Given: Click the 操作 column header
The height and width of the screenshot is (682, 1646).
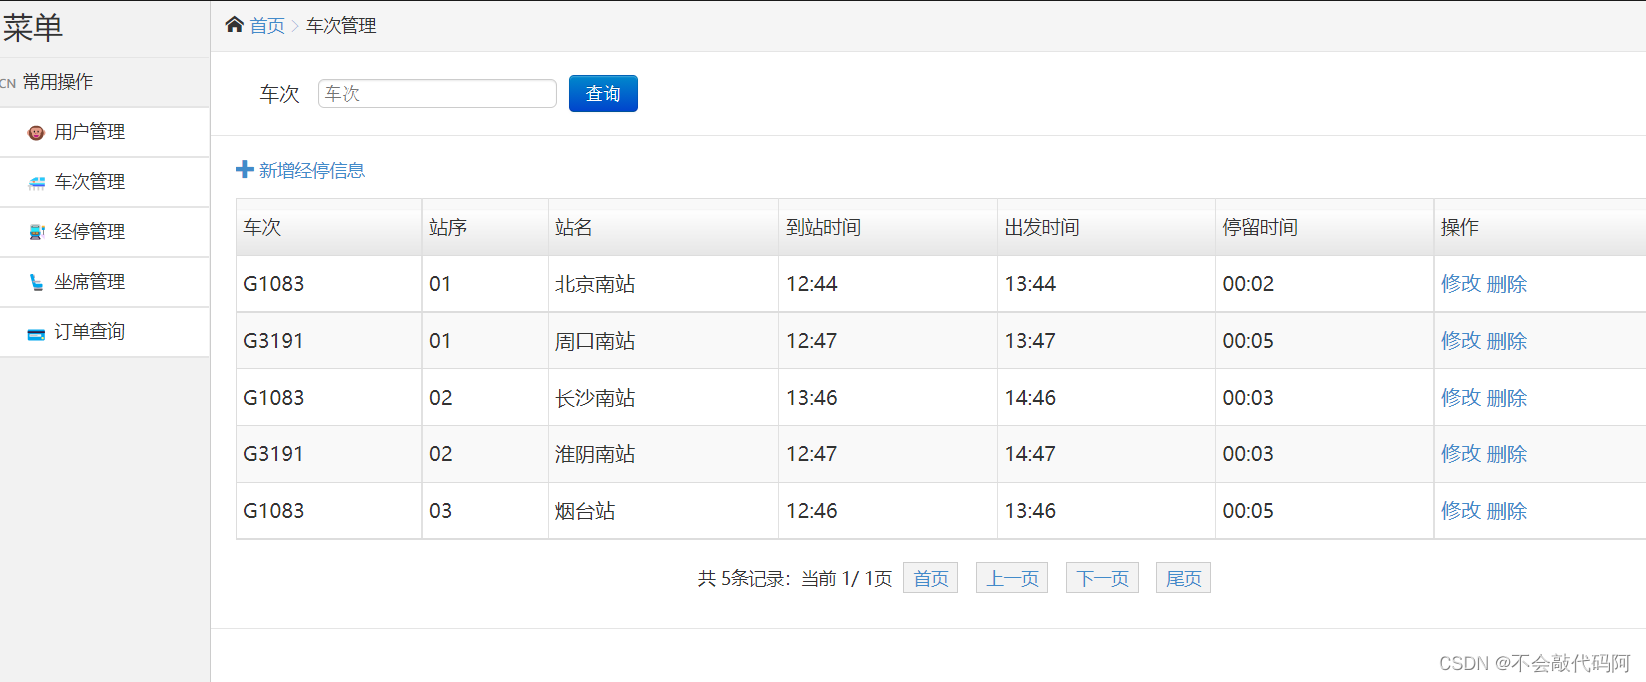Looking at the screenshot, I should point(1540,227).
